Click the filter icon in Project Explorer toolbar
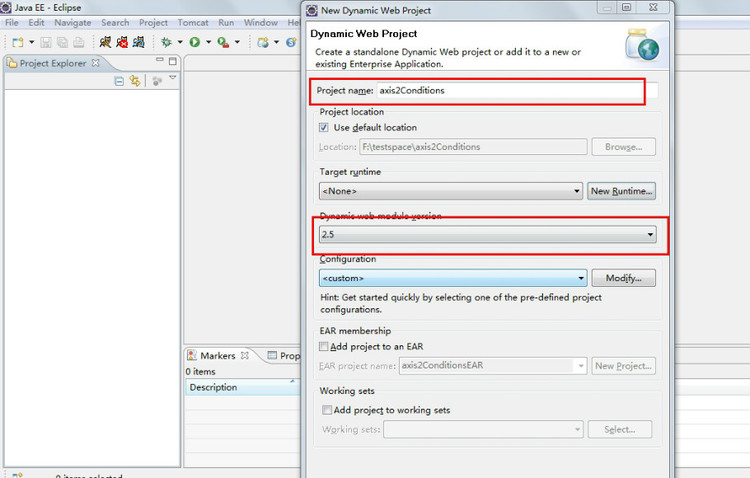 point(157,81)
